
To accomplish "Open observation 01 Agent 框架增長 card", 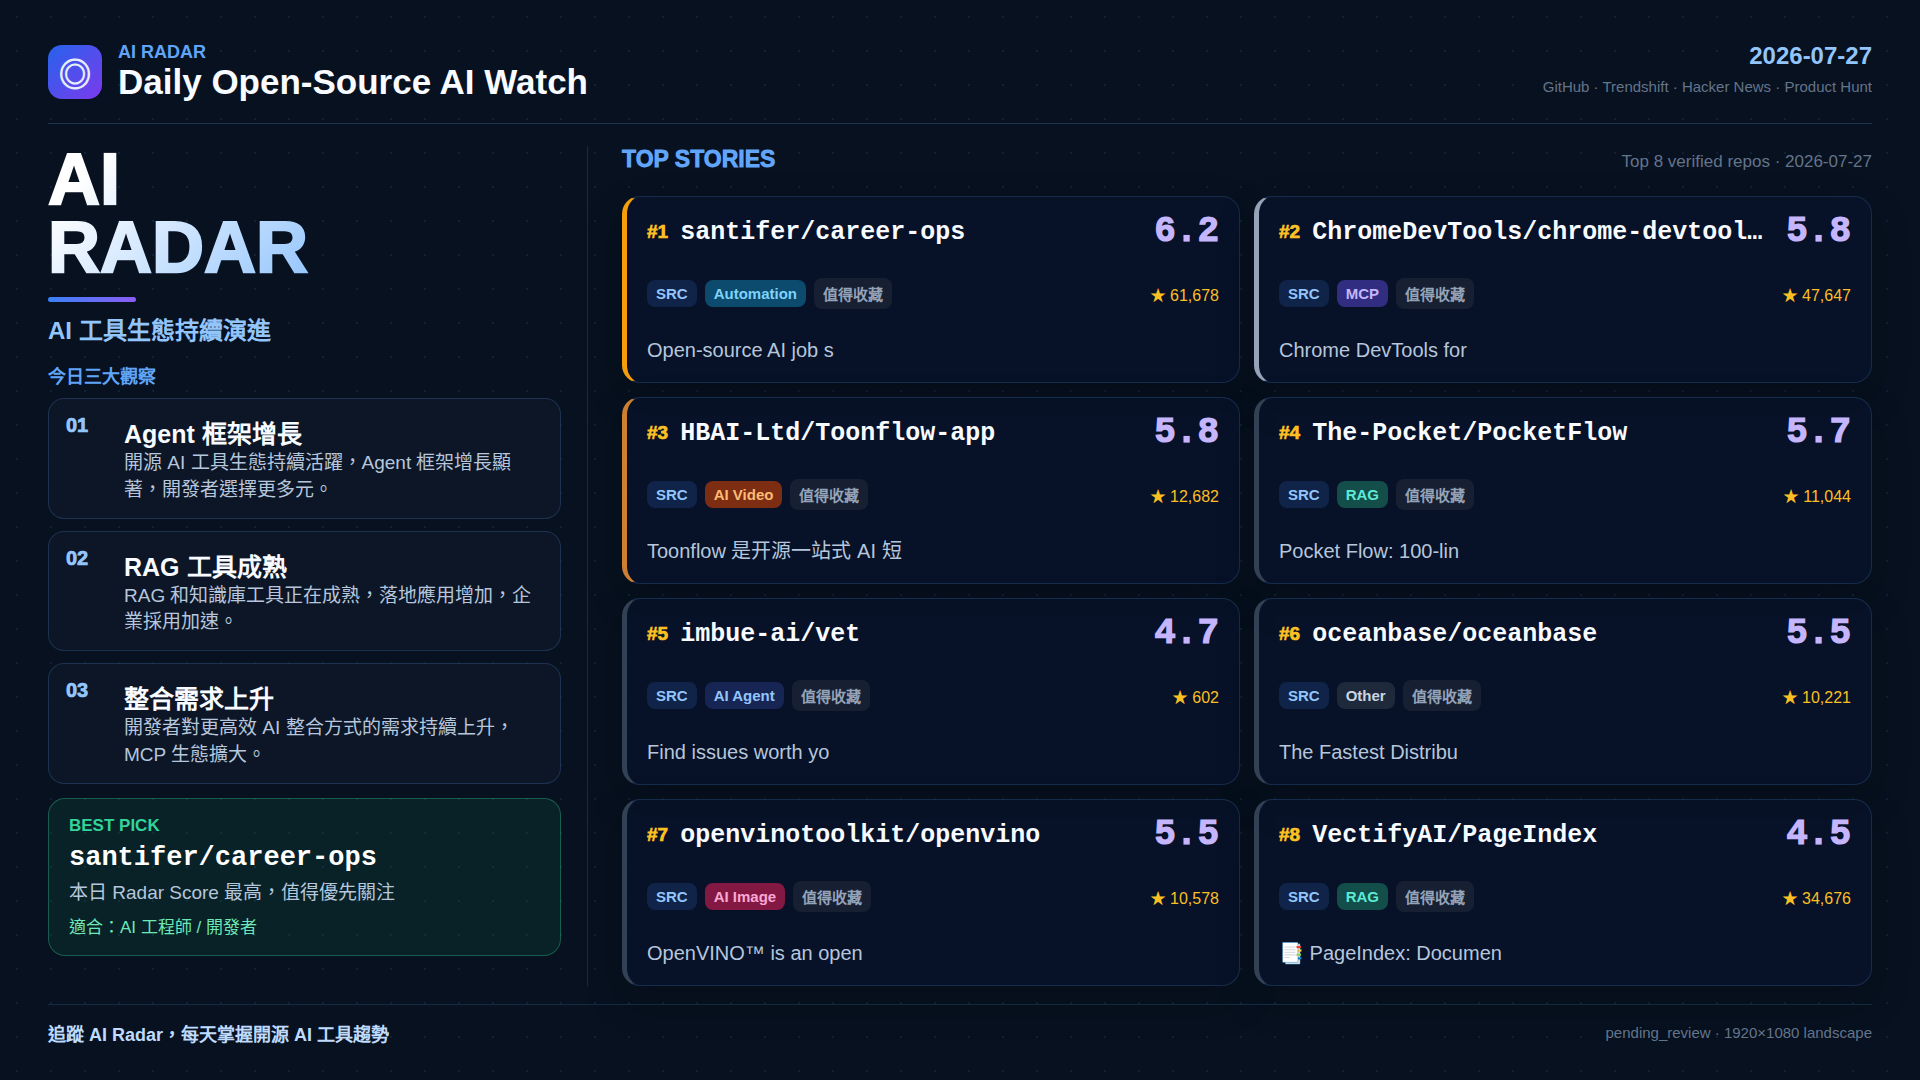I will tap(304, 458).
